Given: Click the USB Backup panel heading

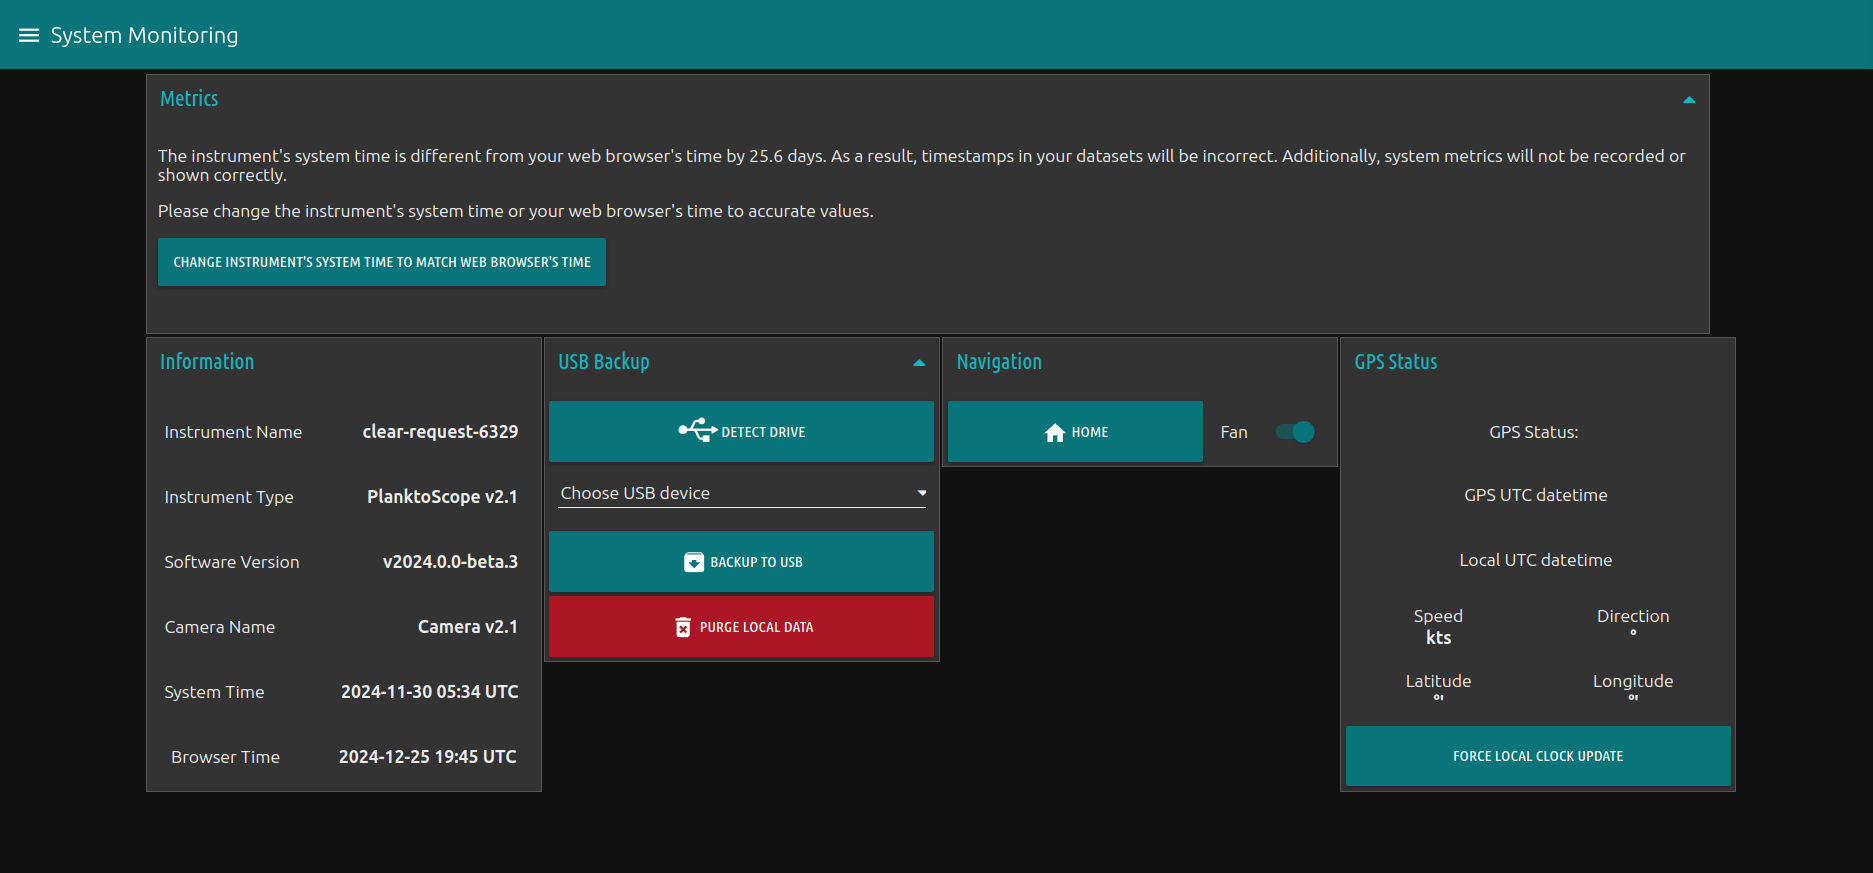Looking at the screenshot, I should coord(604,362).
